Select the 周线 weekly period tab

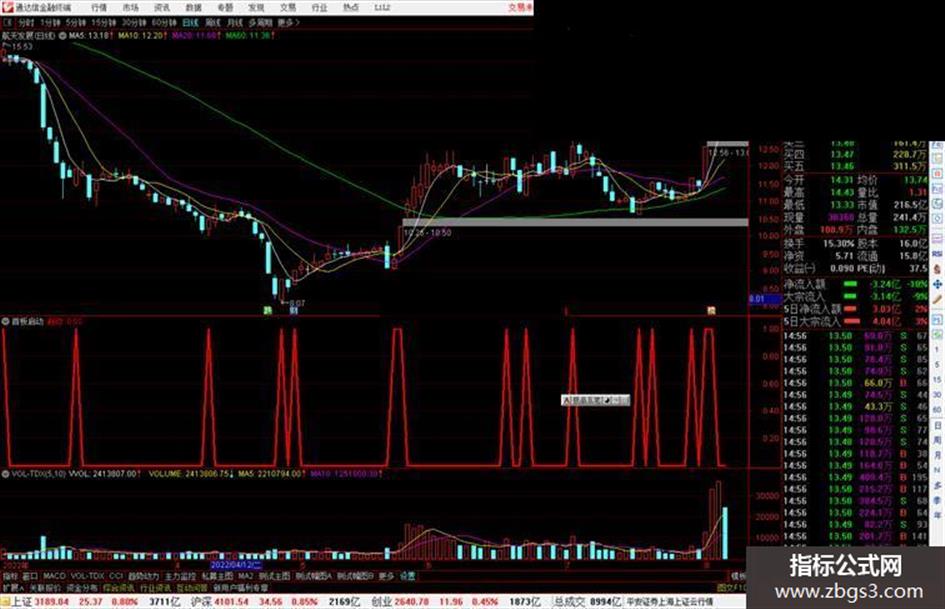point(213,23)
